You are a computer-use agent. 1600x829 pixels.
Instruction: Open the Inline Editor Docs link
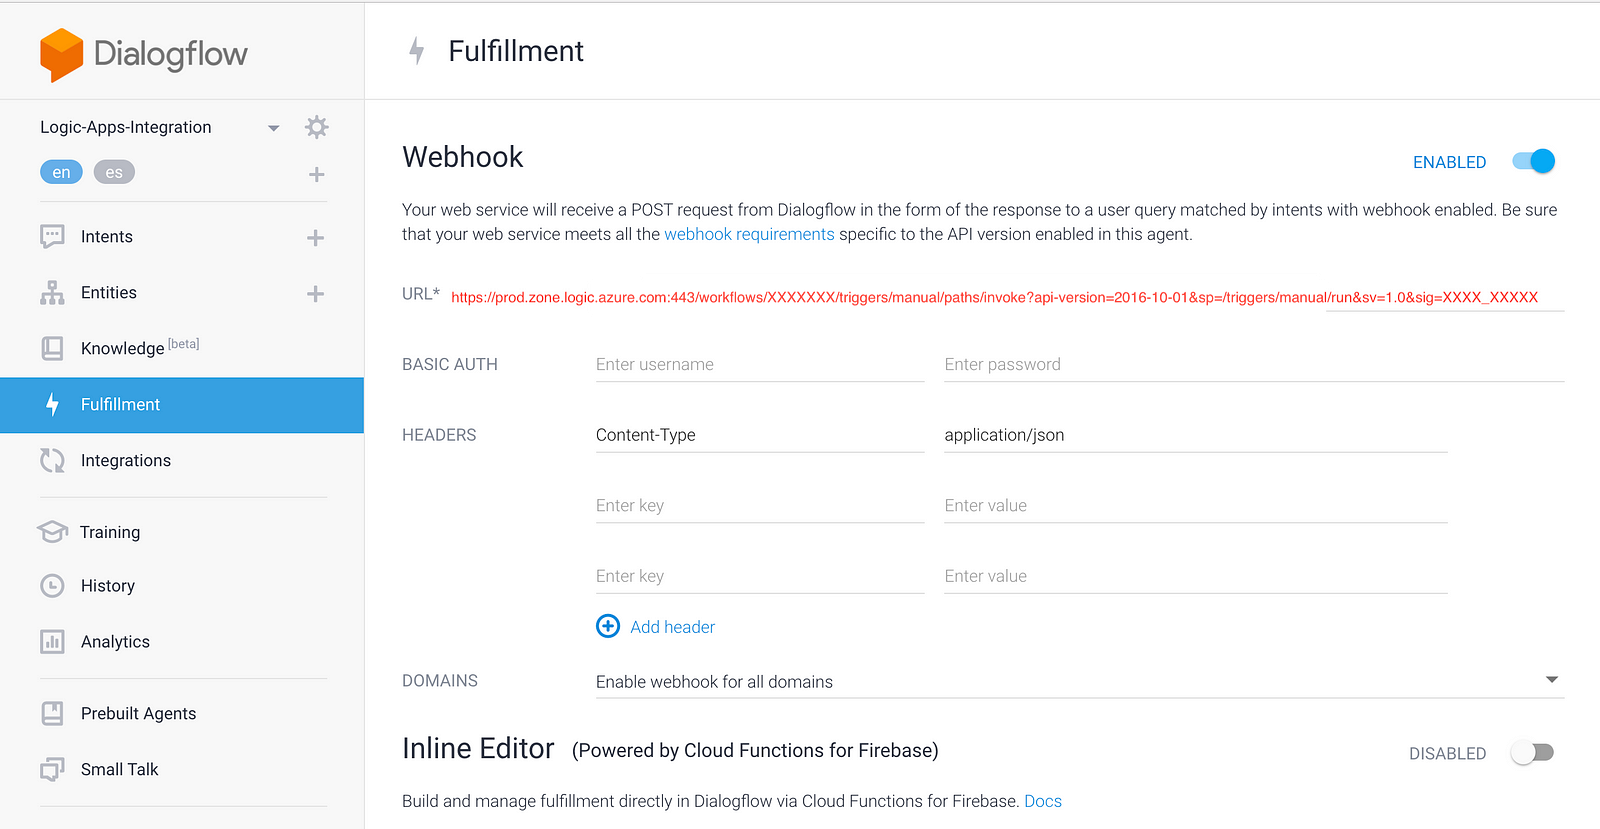(x=1043, y=801)
